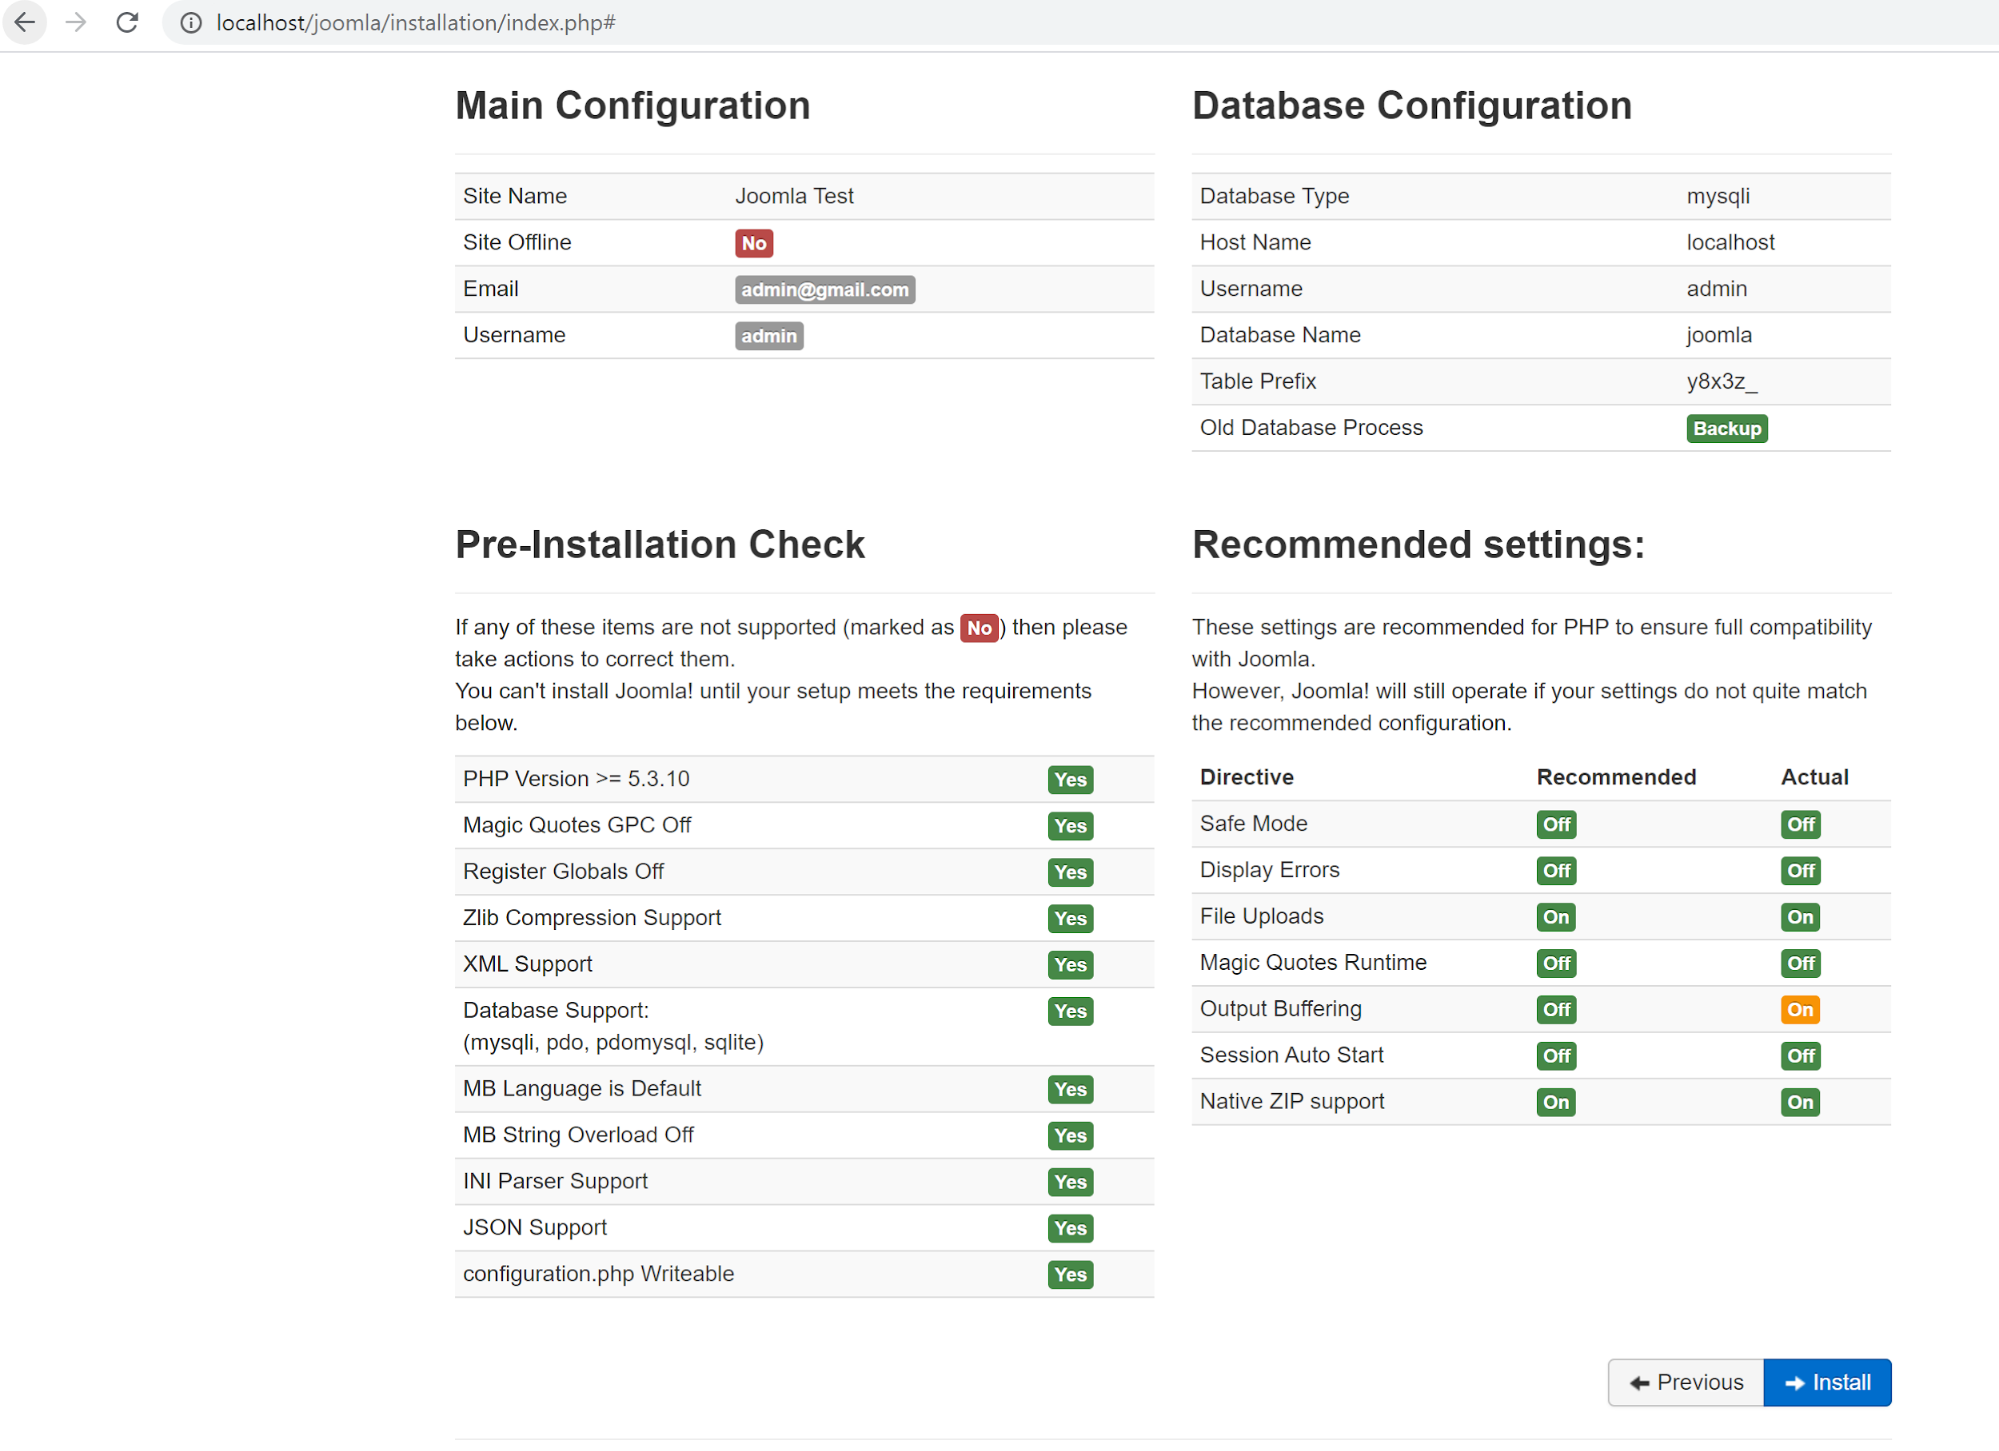Click actual Off badge for Magic Quotes Runtime

(1801, 964)
